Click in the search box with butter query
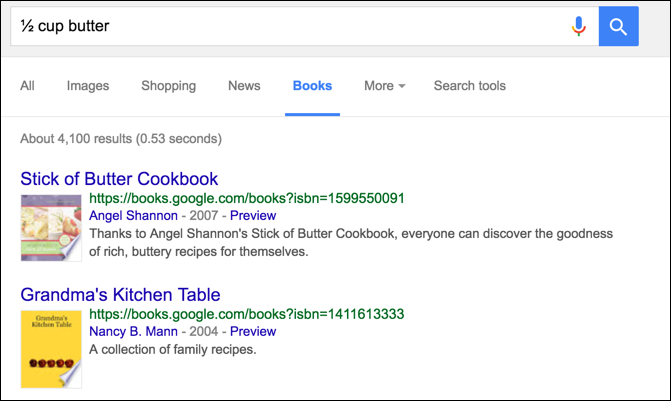 coord(291,26)
